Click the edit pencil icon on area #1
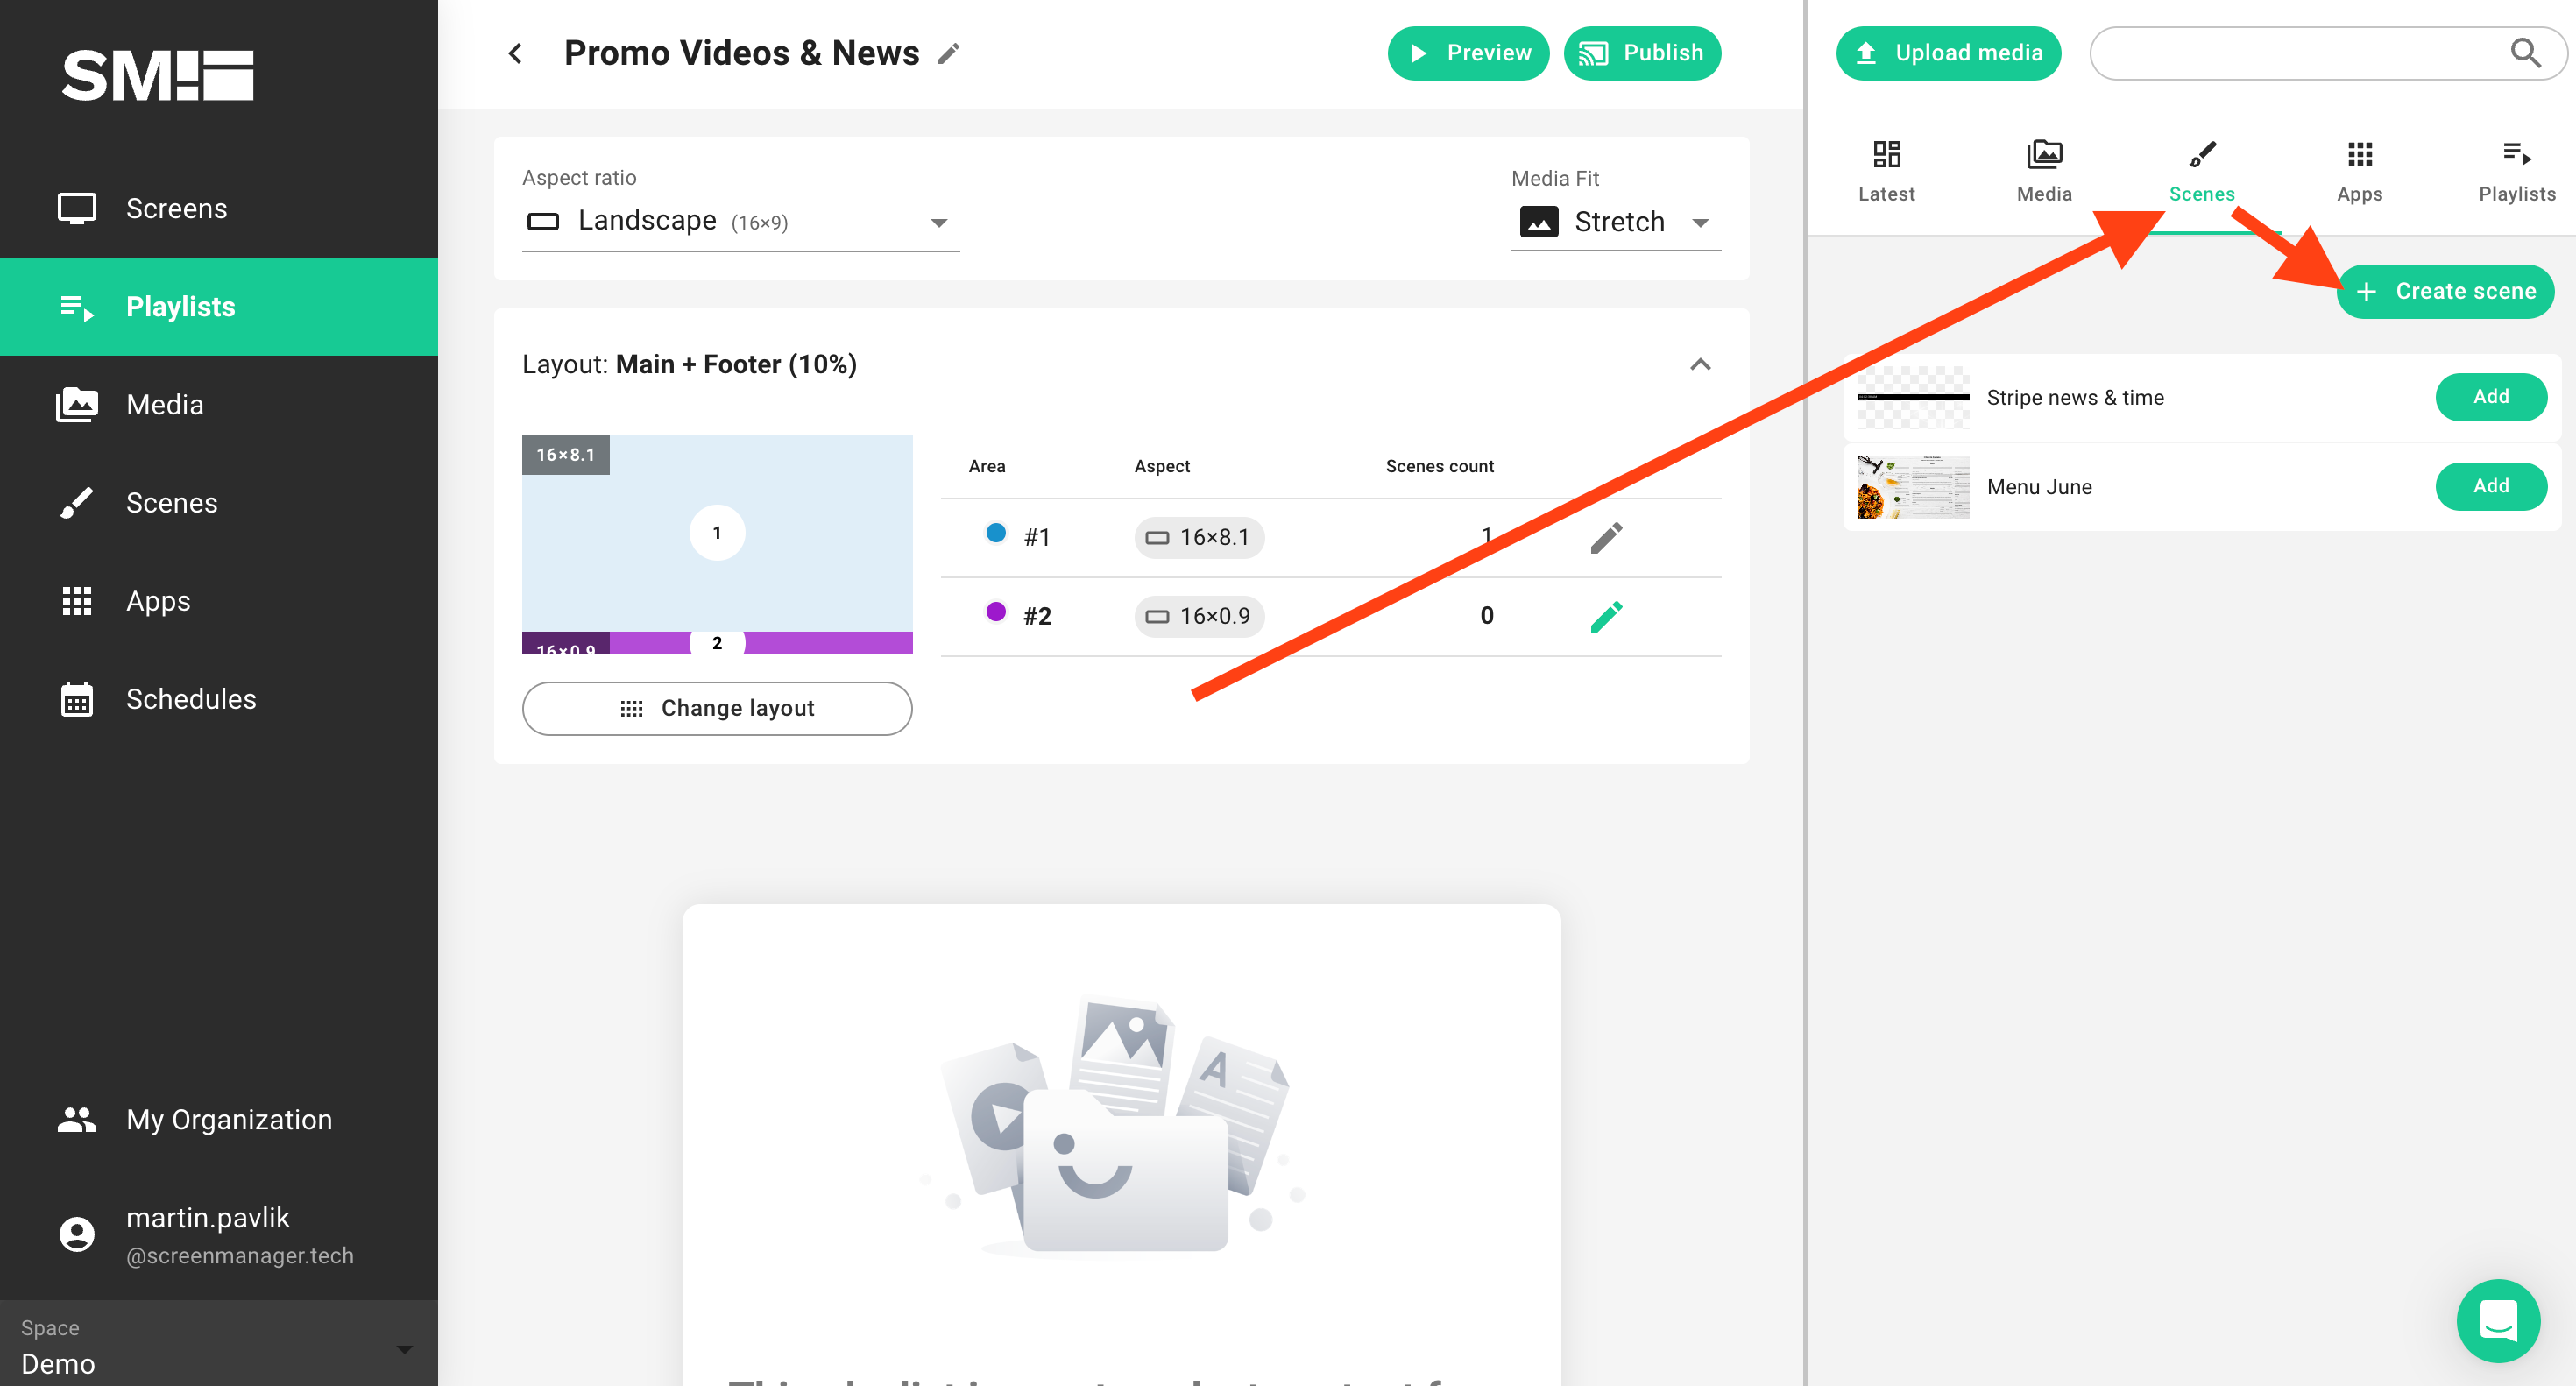Screen dimensions: 2576x1386 (x=1604, y=536)
